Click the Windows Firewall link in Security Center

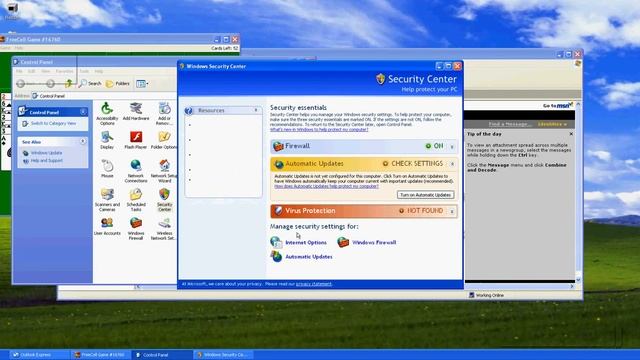tap(374, 242)
